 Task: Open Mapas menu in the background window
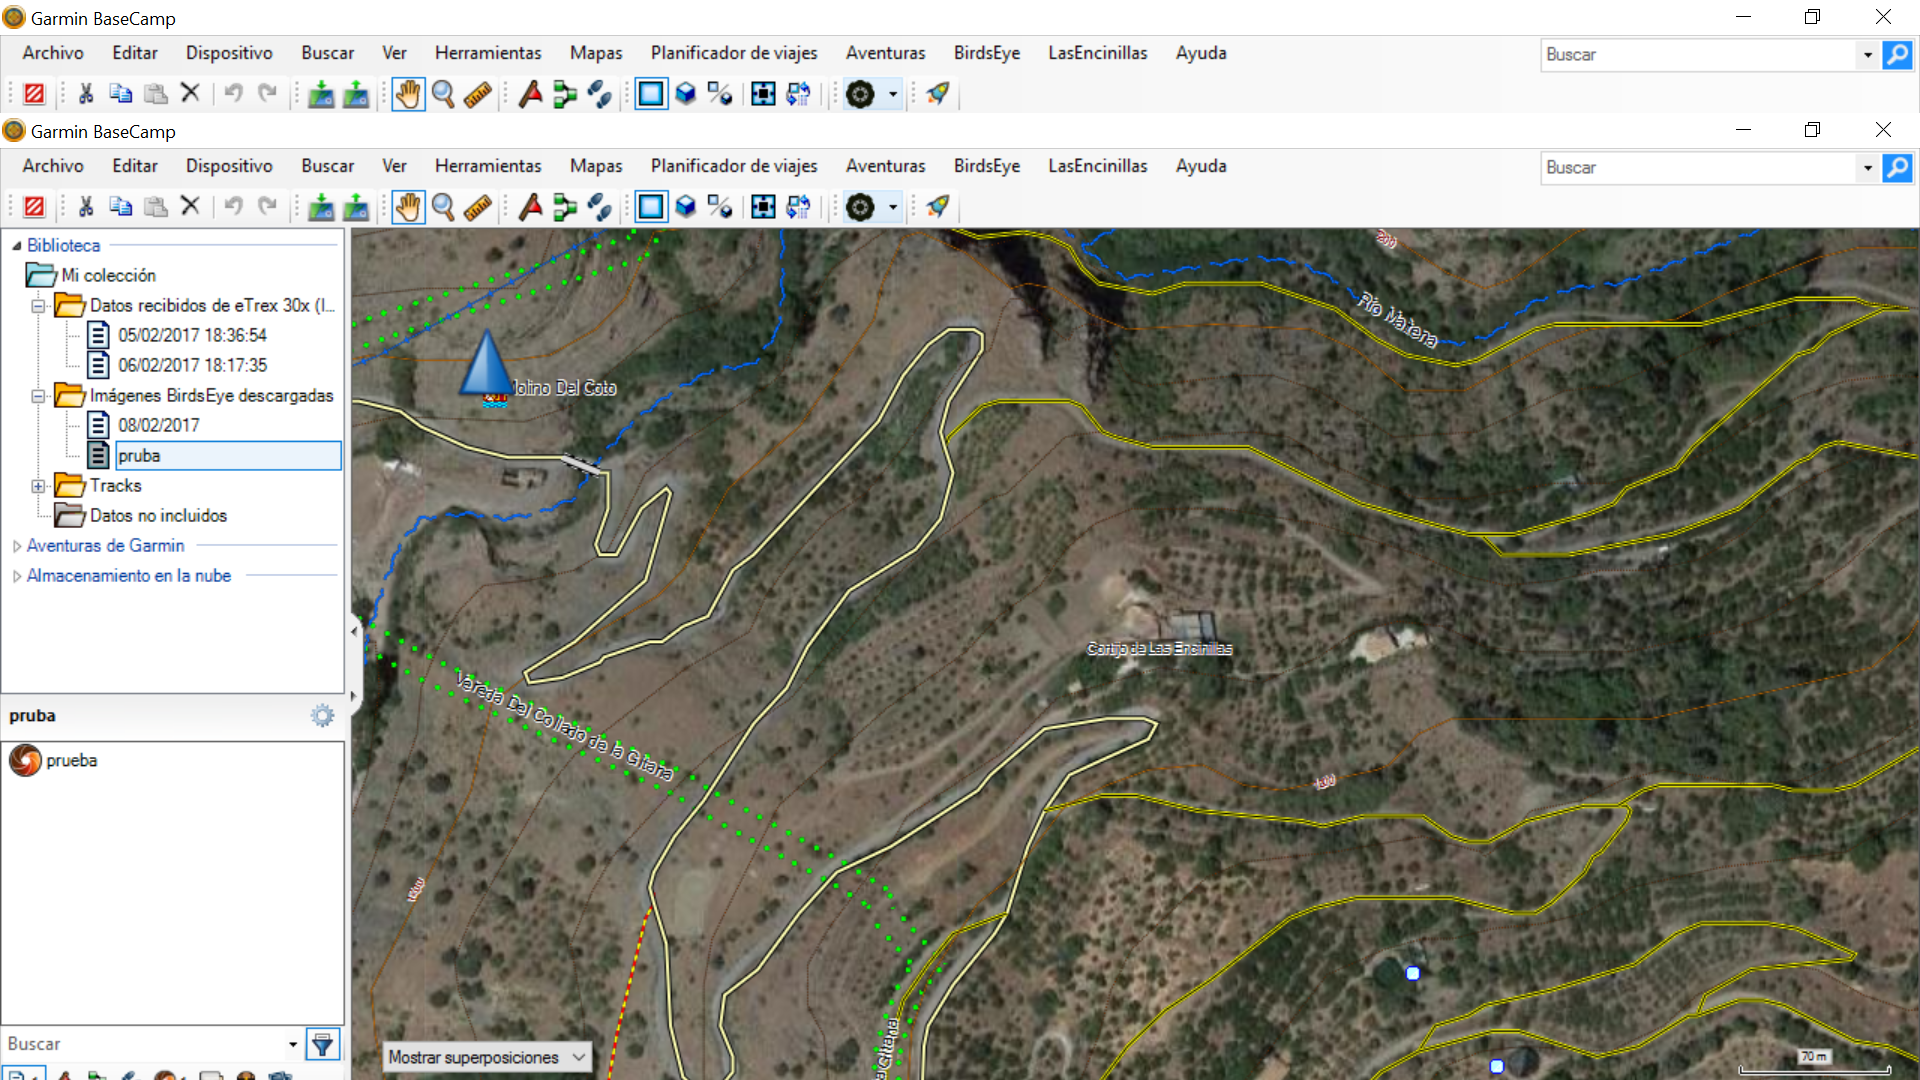tap(596, 53)
